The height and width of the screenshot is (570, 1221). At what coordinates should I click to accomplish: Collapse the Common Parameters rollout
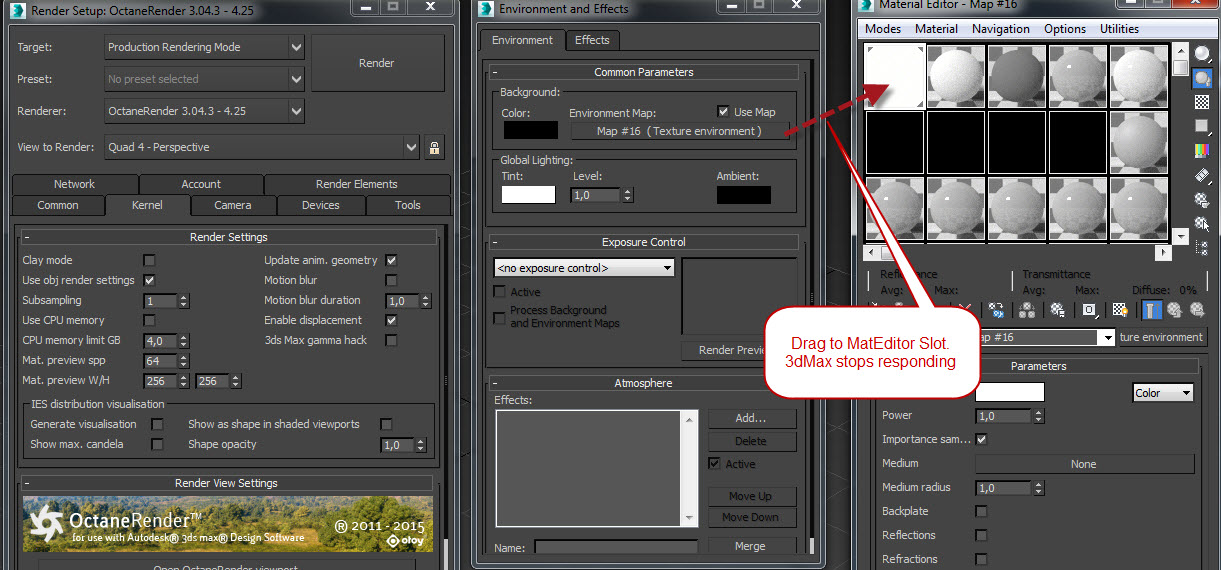(643, 72)
